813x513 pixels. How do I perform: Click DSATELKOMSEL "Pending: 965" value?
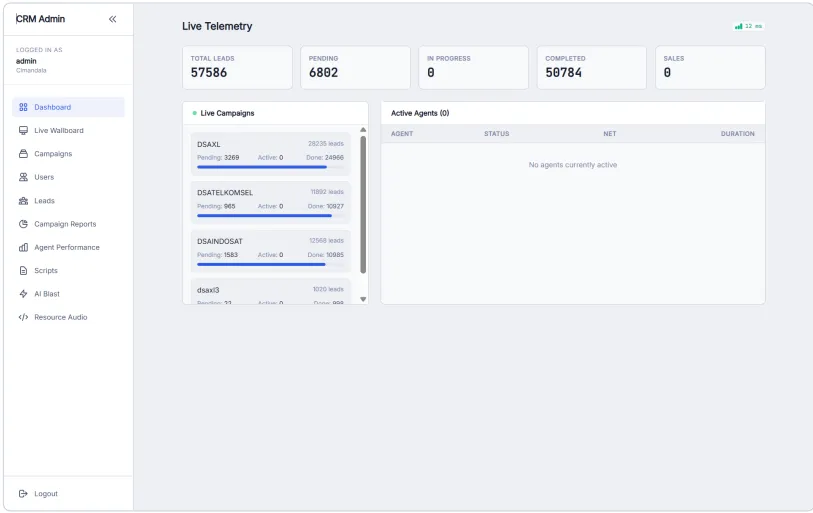[216, 206]
